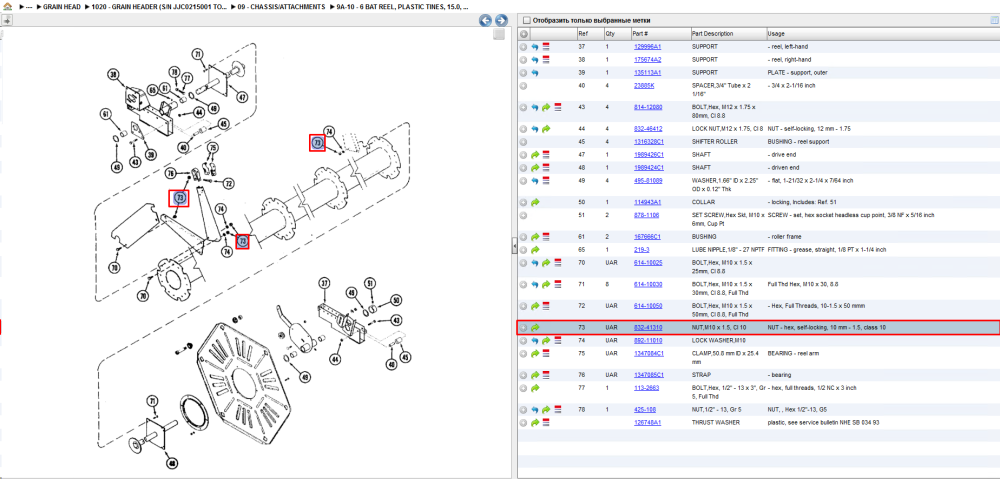Click green arrow on selected Ref 73 row
Image resolution: width=1000 pixels, height=479 pixels.
point(535,327)
